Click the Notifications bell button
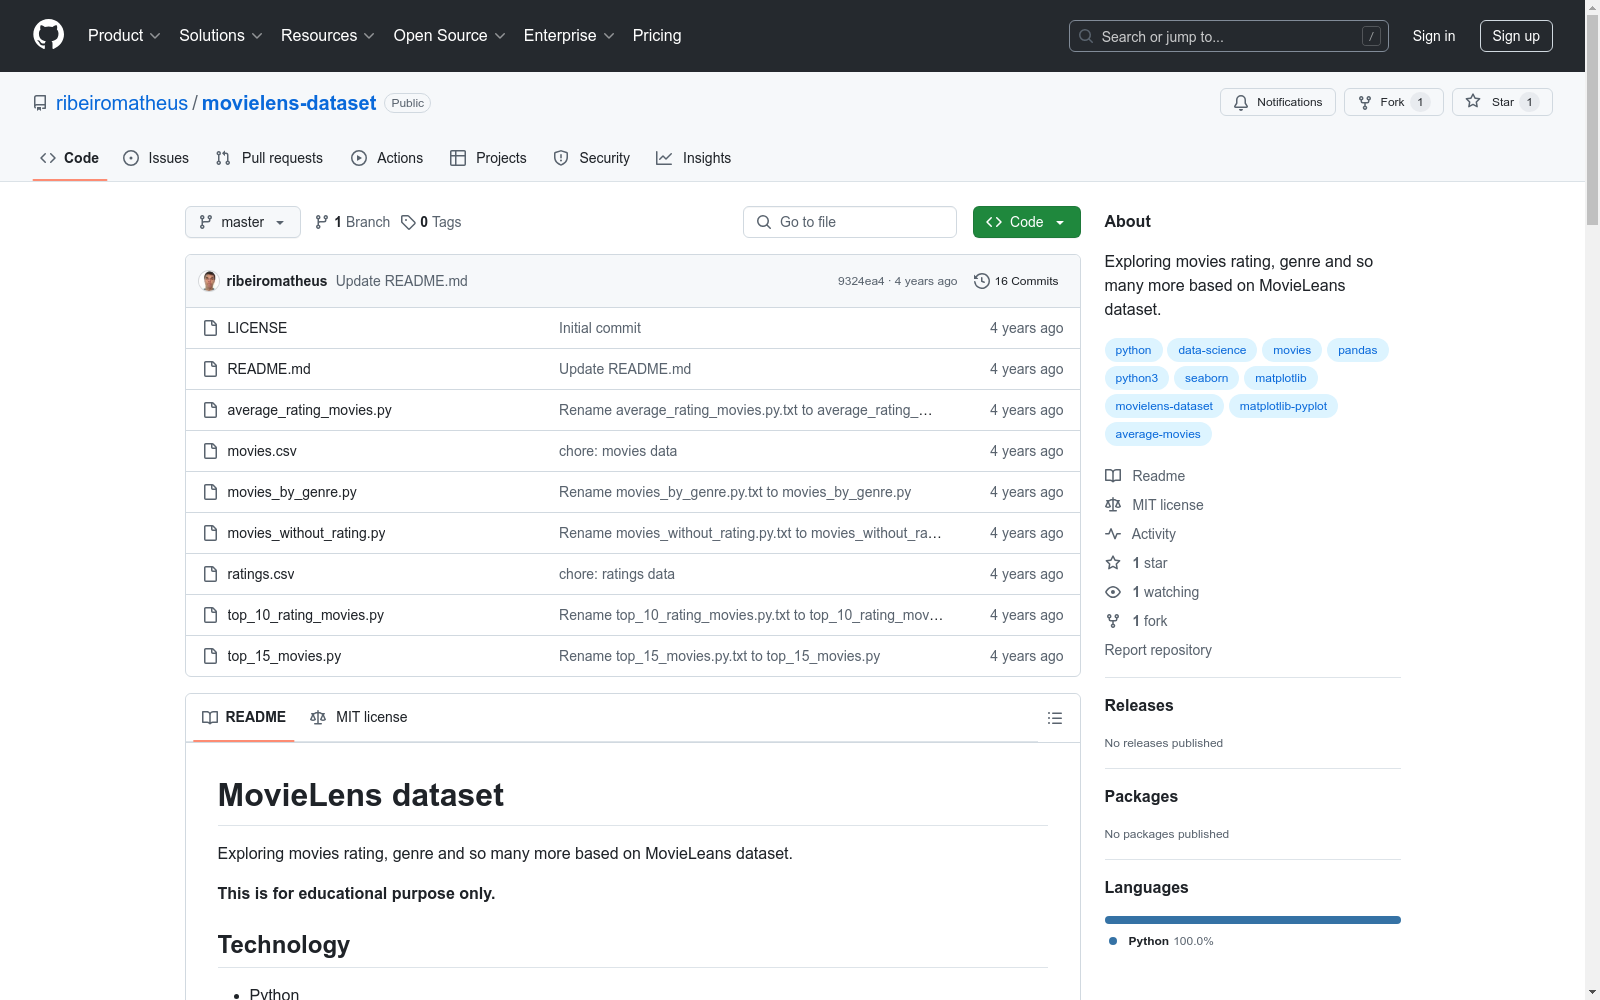1600x1000 pixels. tap(1277, 102)
